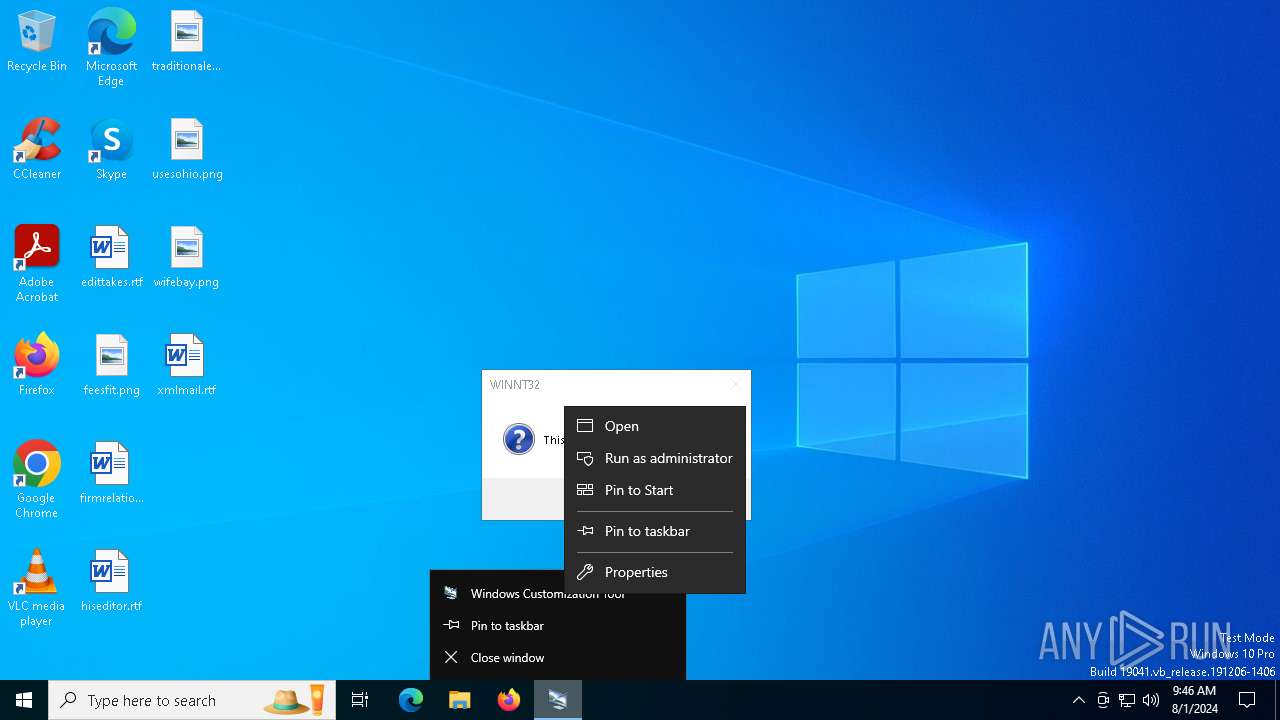This screenshot has width=1280, height=720.
Task: Select the firmrelatio... document icon
Action: (x=111, y=474)
